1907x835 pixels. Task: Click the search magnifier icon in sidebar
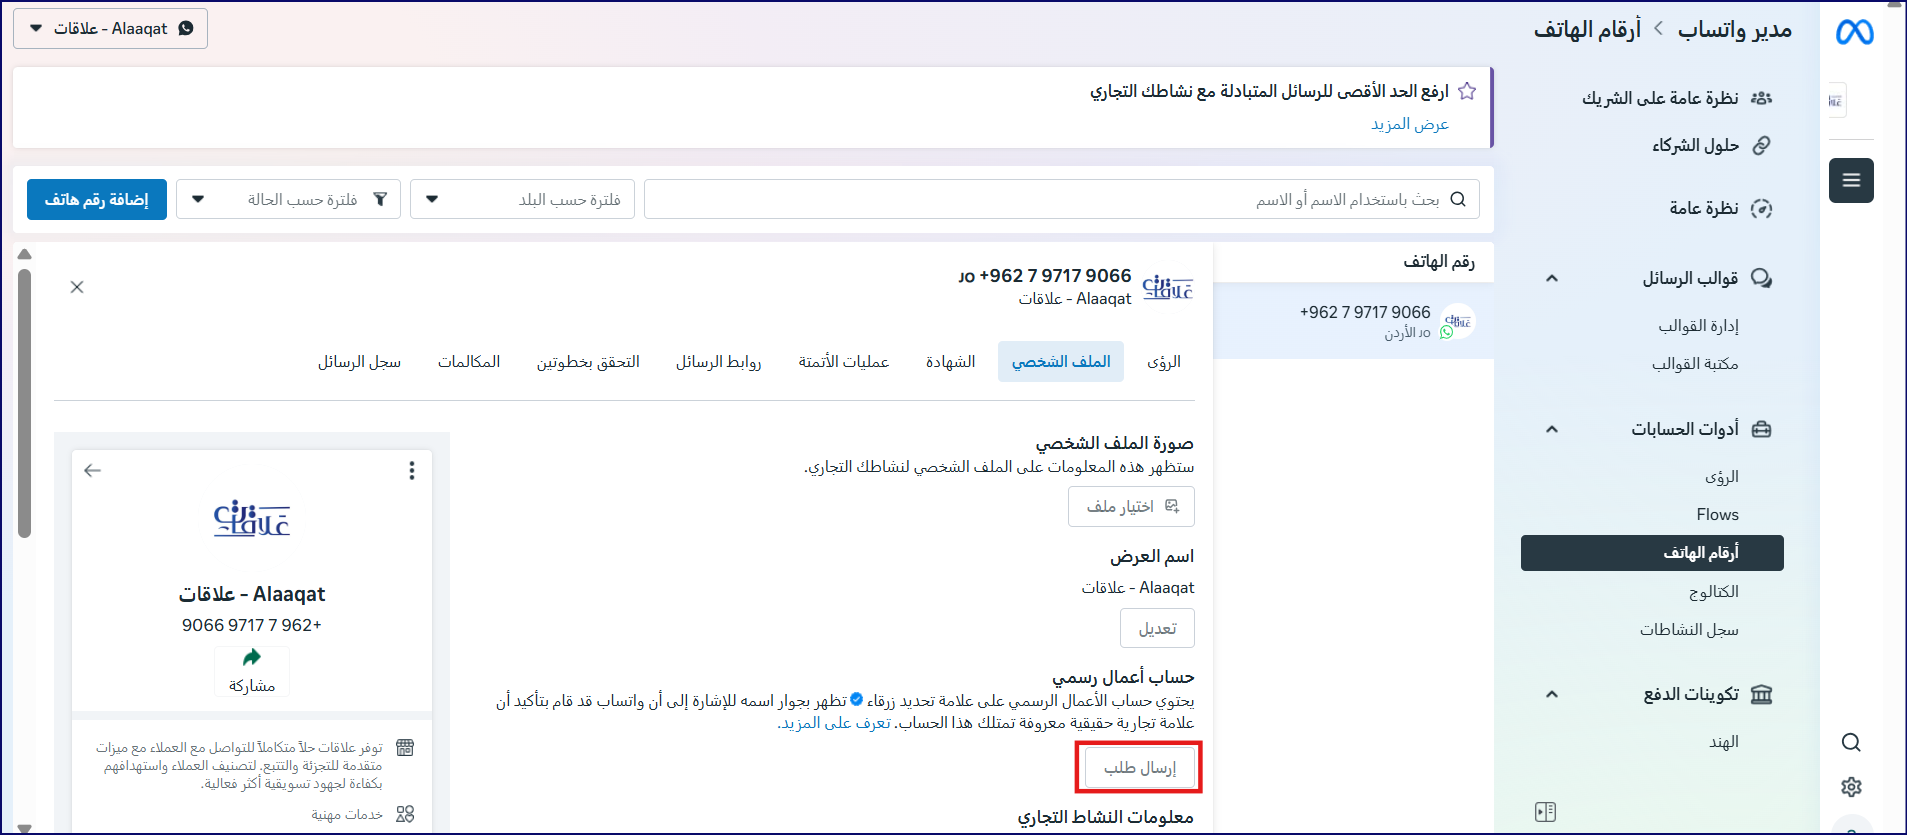[1851, 742]
